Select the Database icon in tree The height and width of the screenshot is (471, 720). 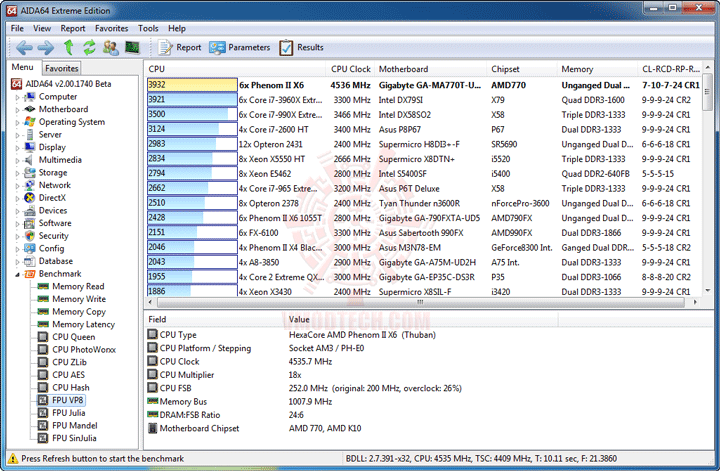[29, 261]
